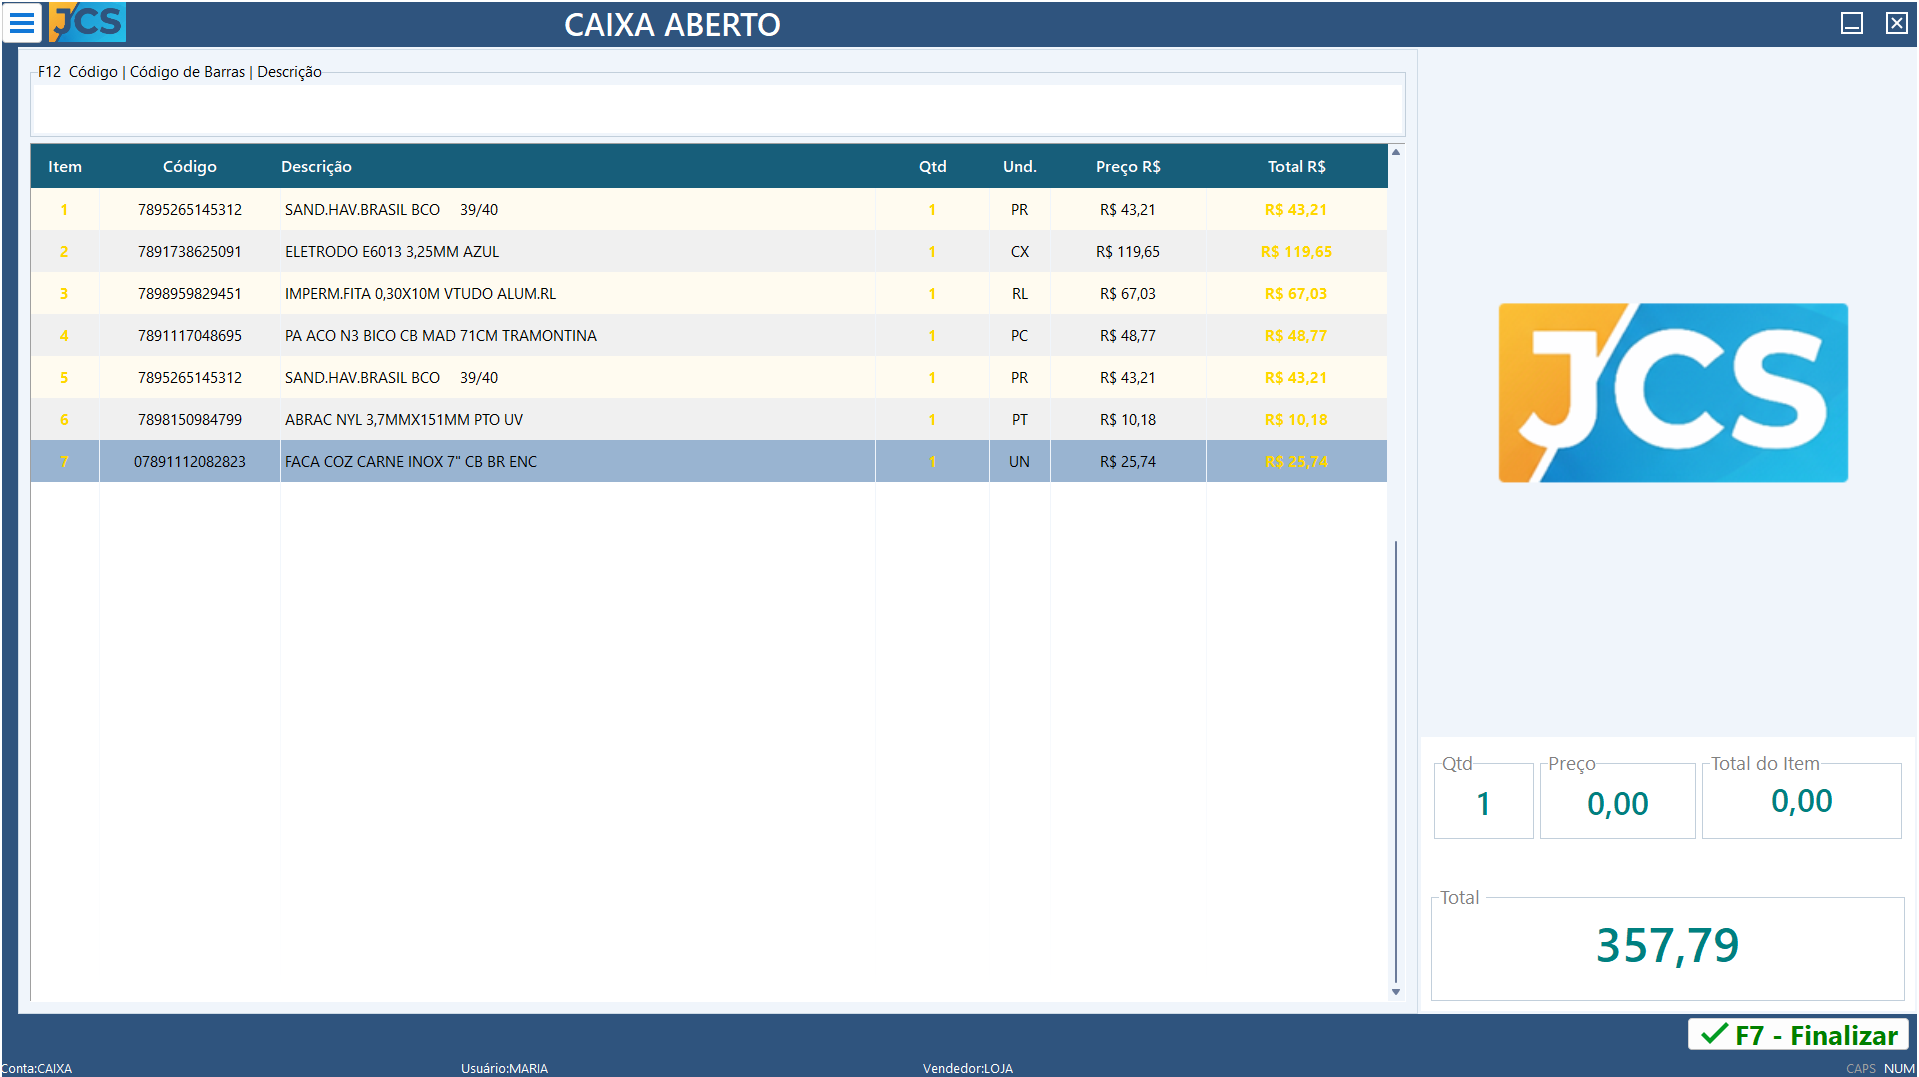This screenshot has width=1919, height=1077.
Task: Click the Total R$ column header
Action: (1296, 167)
